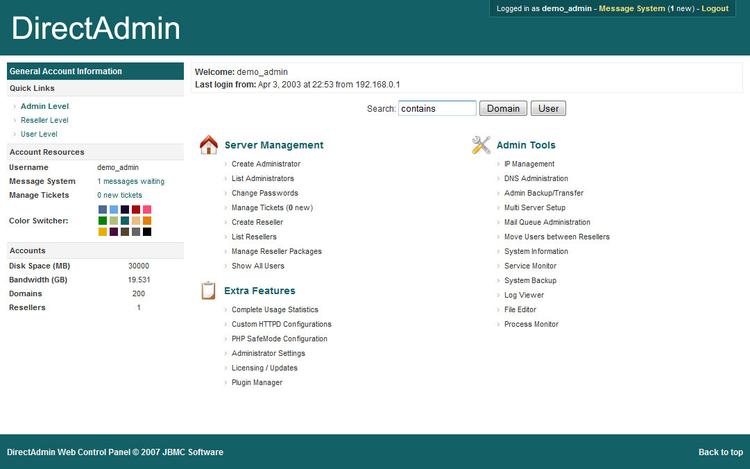Open Create Reseller
750x469 pixels.
pyautogui.click(x=257, y=222)
